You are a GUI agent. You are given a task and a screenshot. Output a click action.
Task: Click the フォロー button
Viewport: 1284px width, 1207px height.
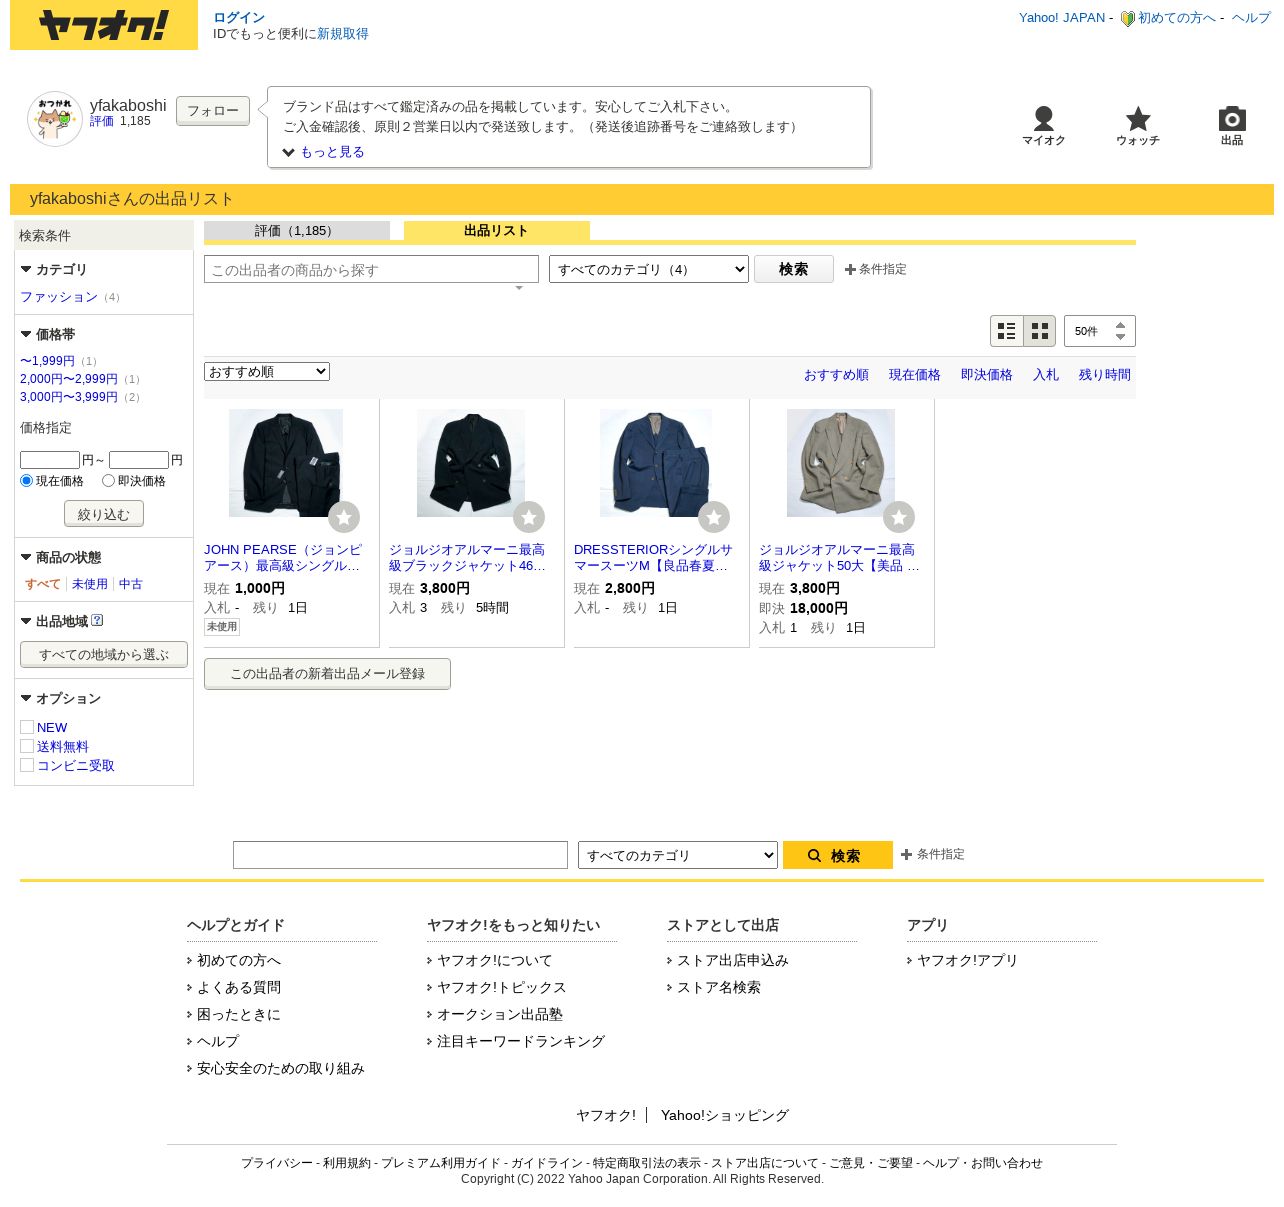pos(213,111)
